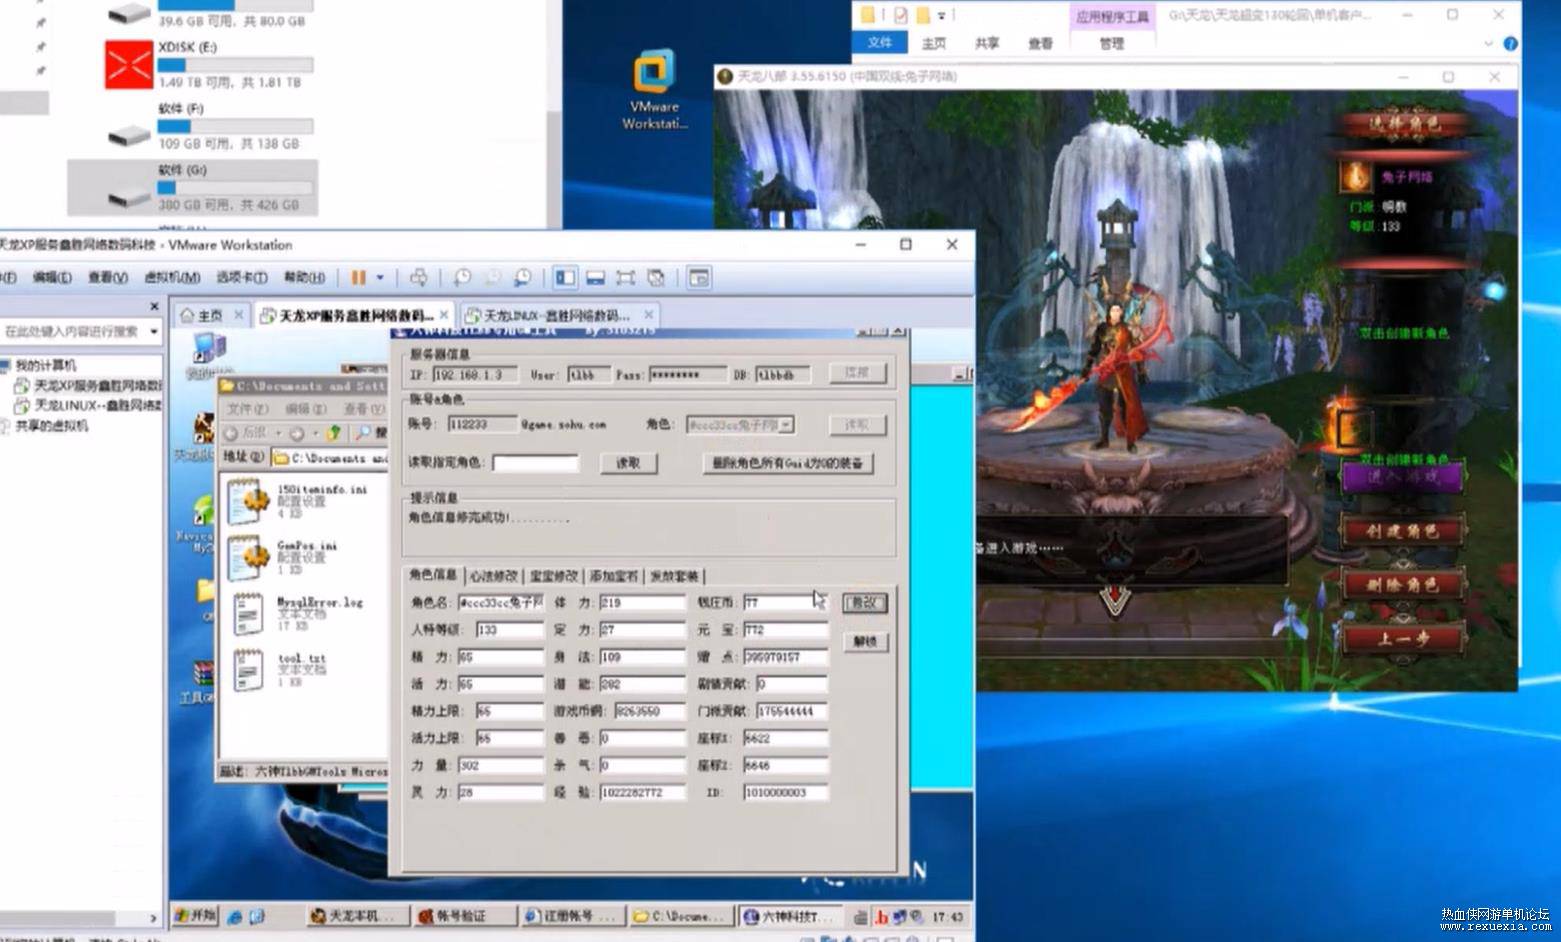Viewport: 1561px width, 942px height.
Task: Expand the library search dropdown arrow
Action: (154, 331)
